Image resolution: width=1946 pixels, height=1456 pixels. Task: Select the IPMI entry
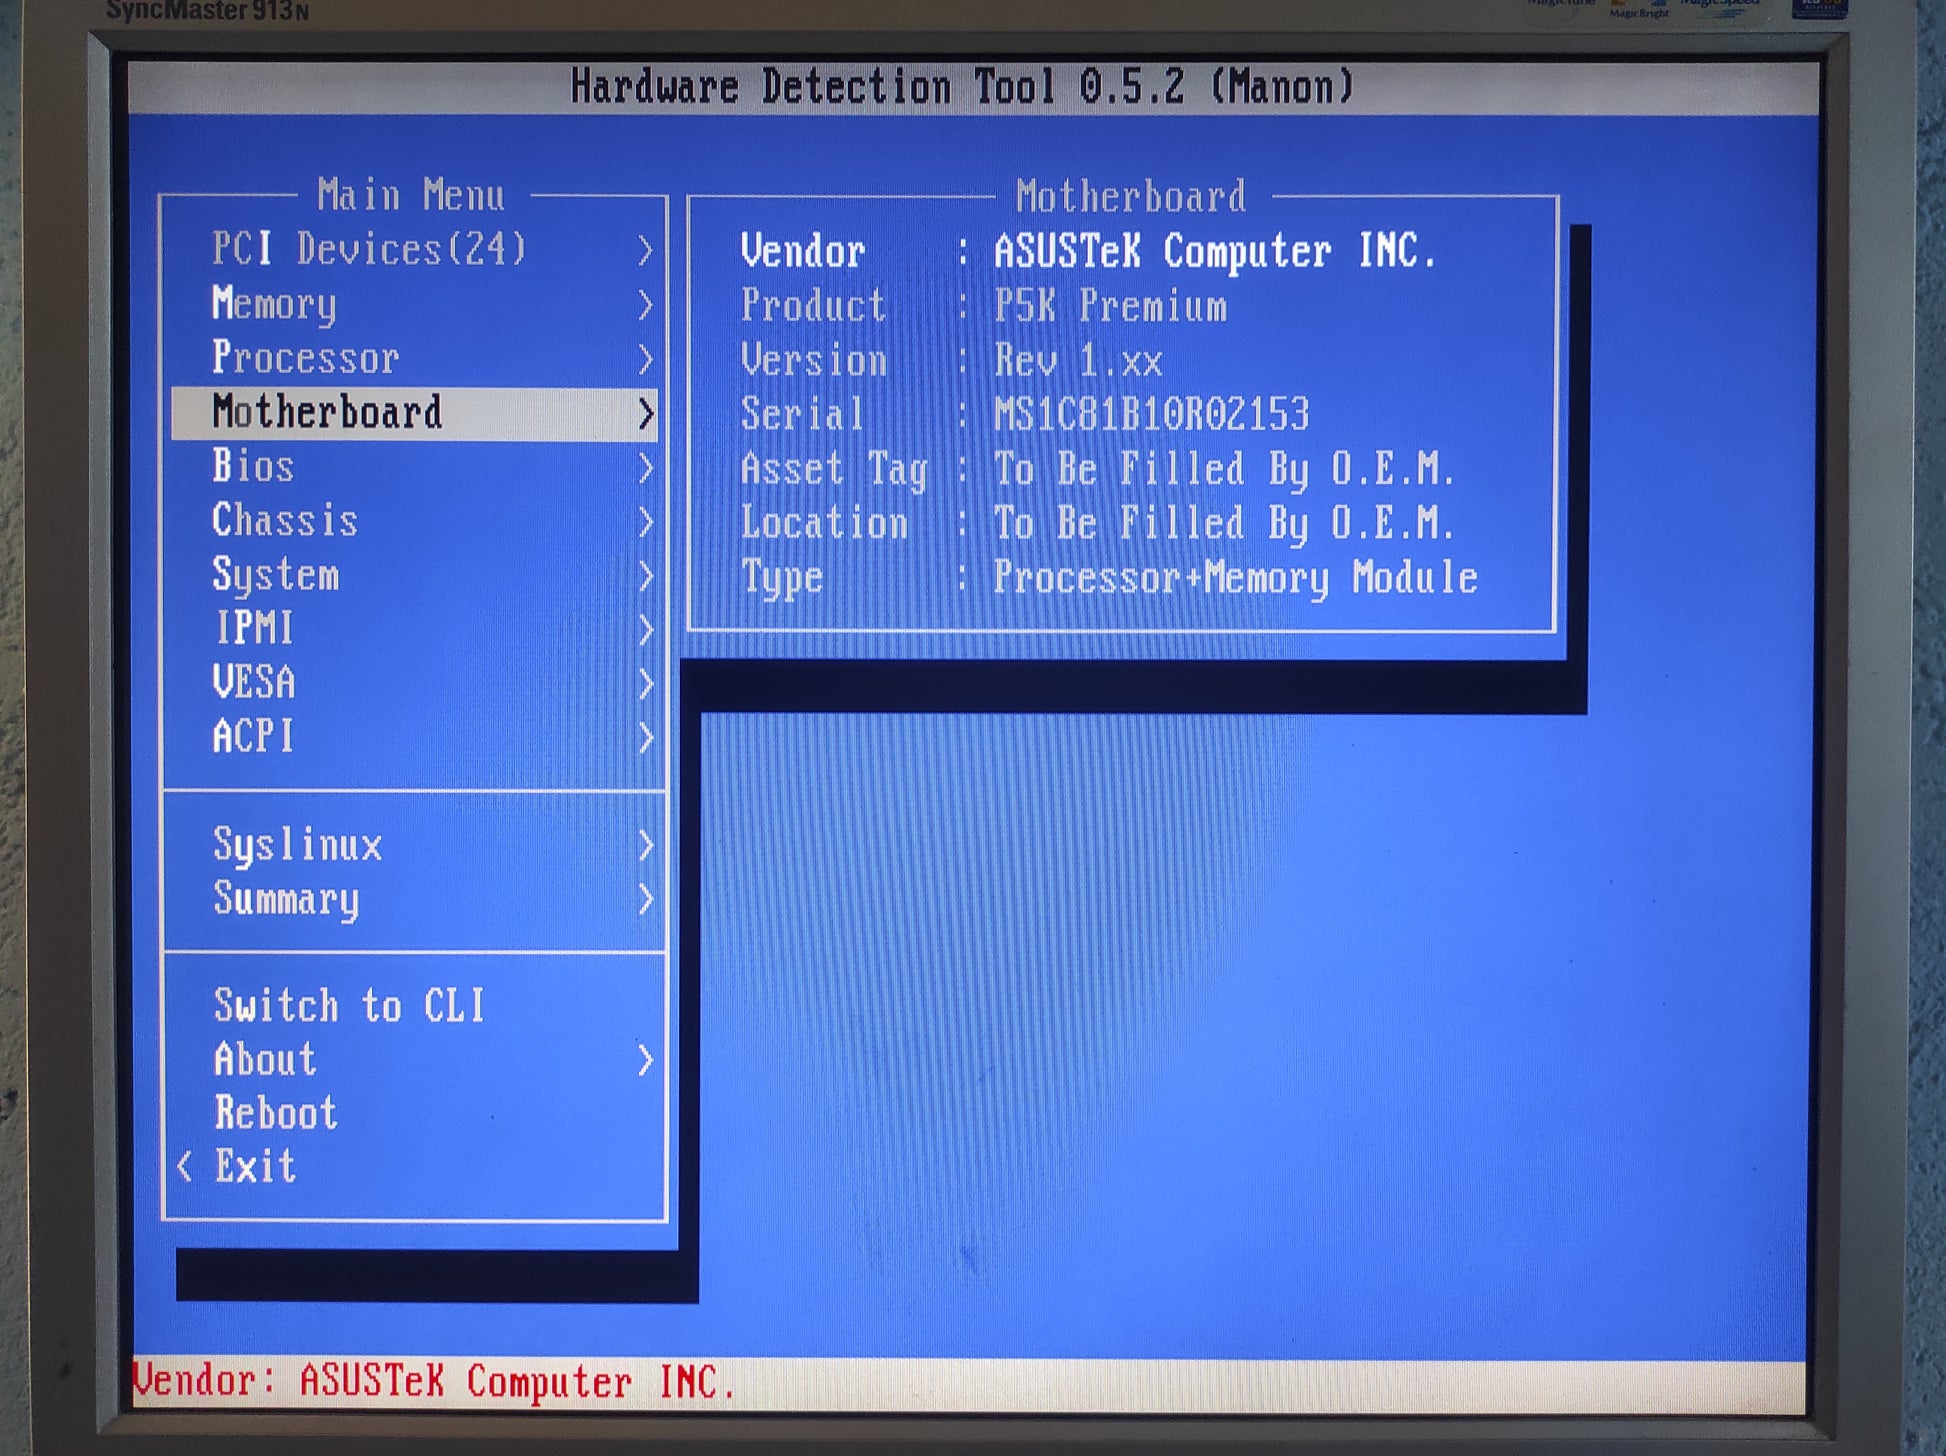[254, 629]
